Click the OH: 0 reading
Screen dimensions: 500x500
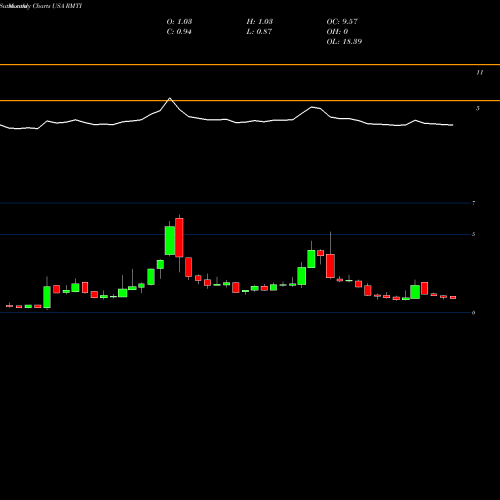337,32
